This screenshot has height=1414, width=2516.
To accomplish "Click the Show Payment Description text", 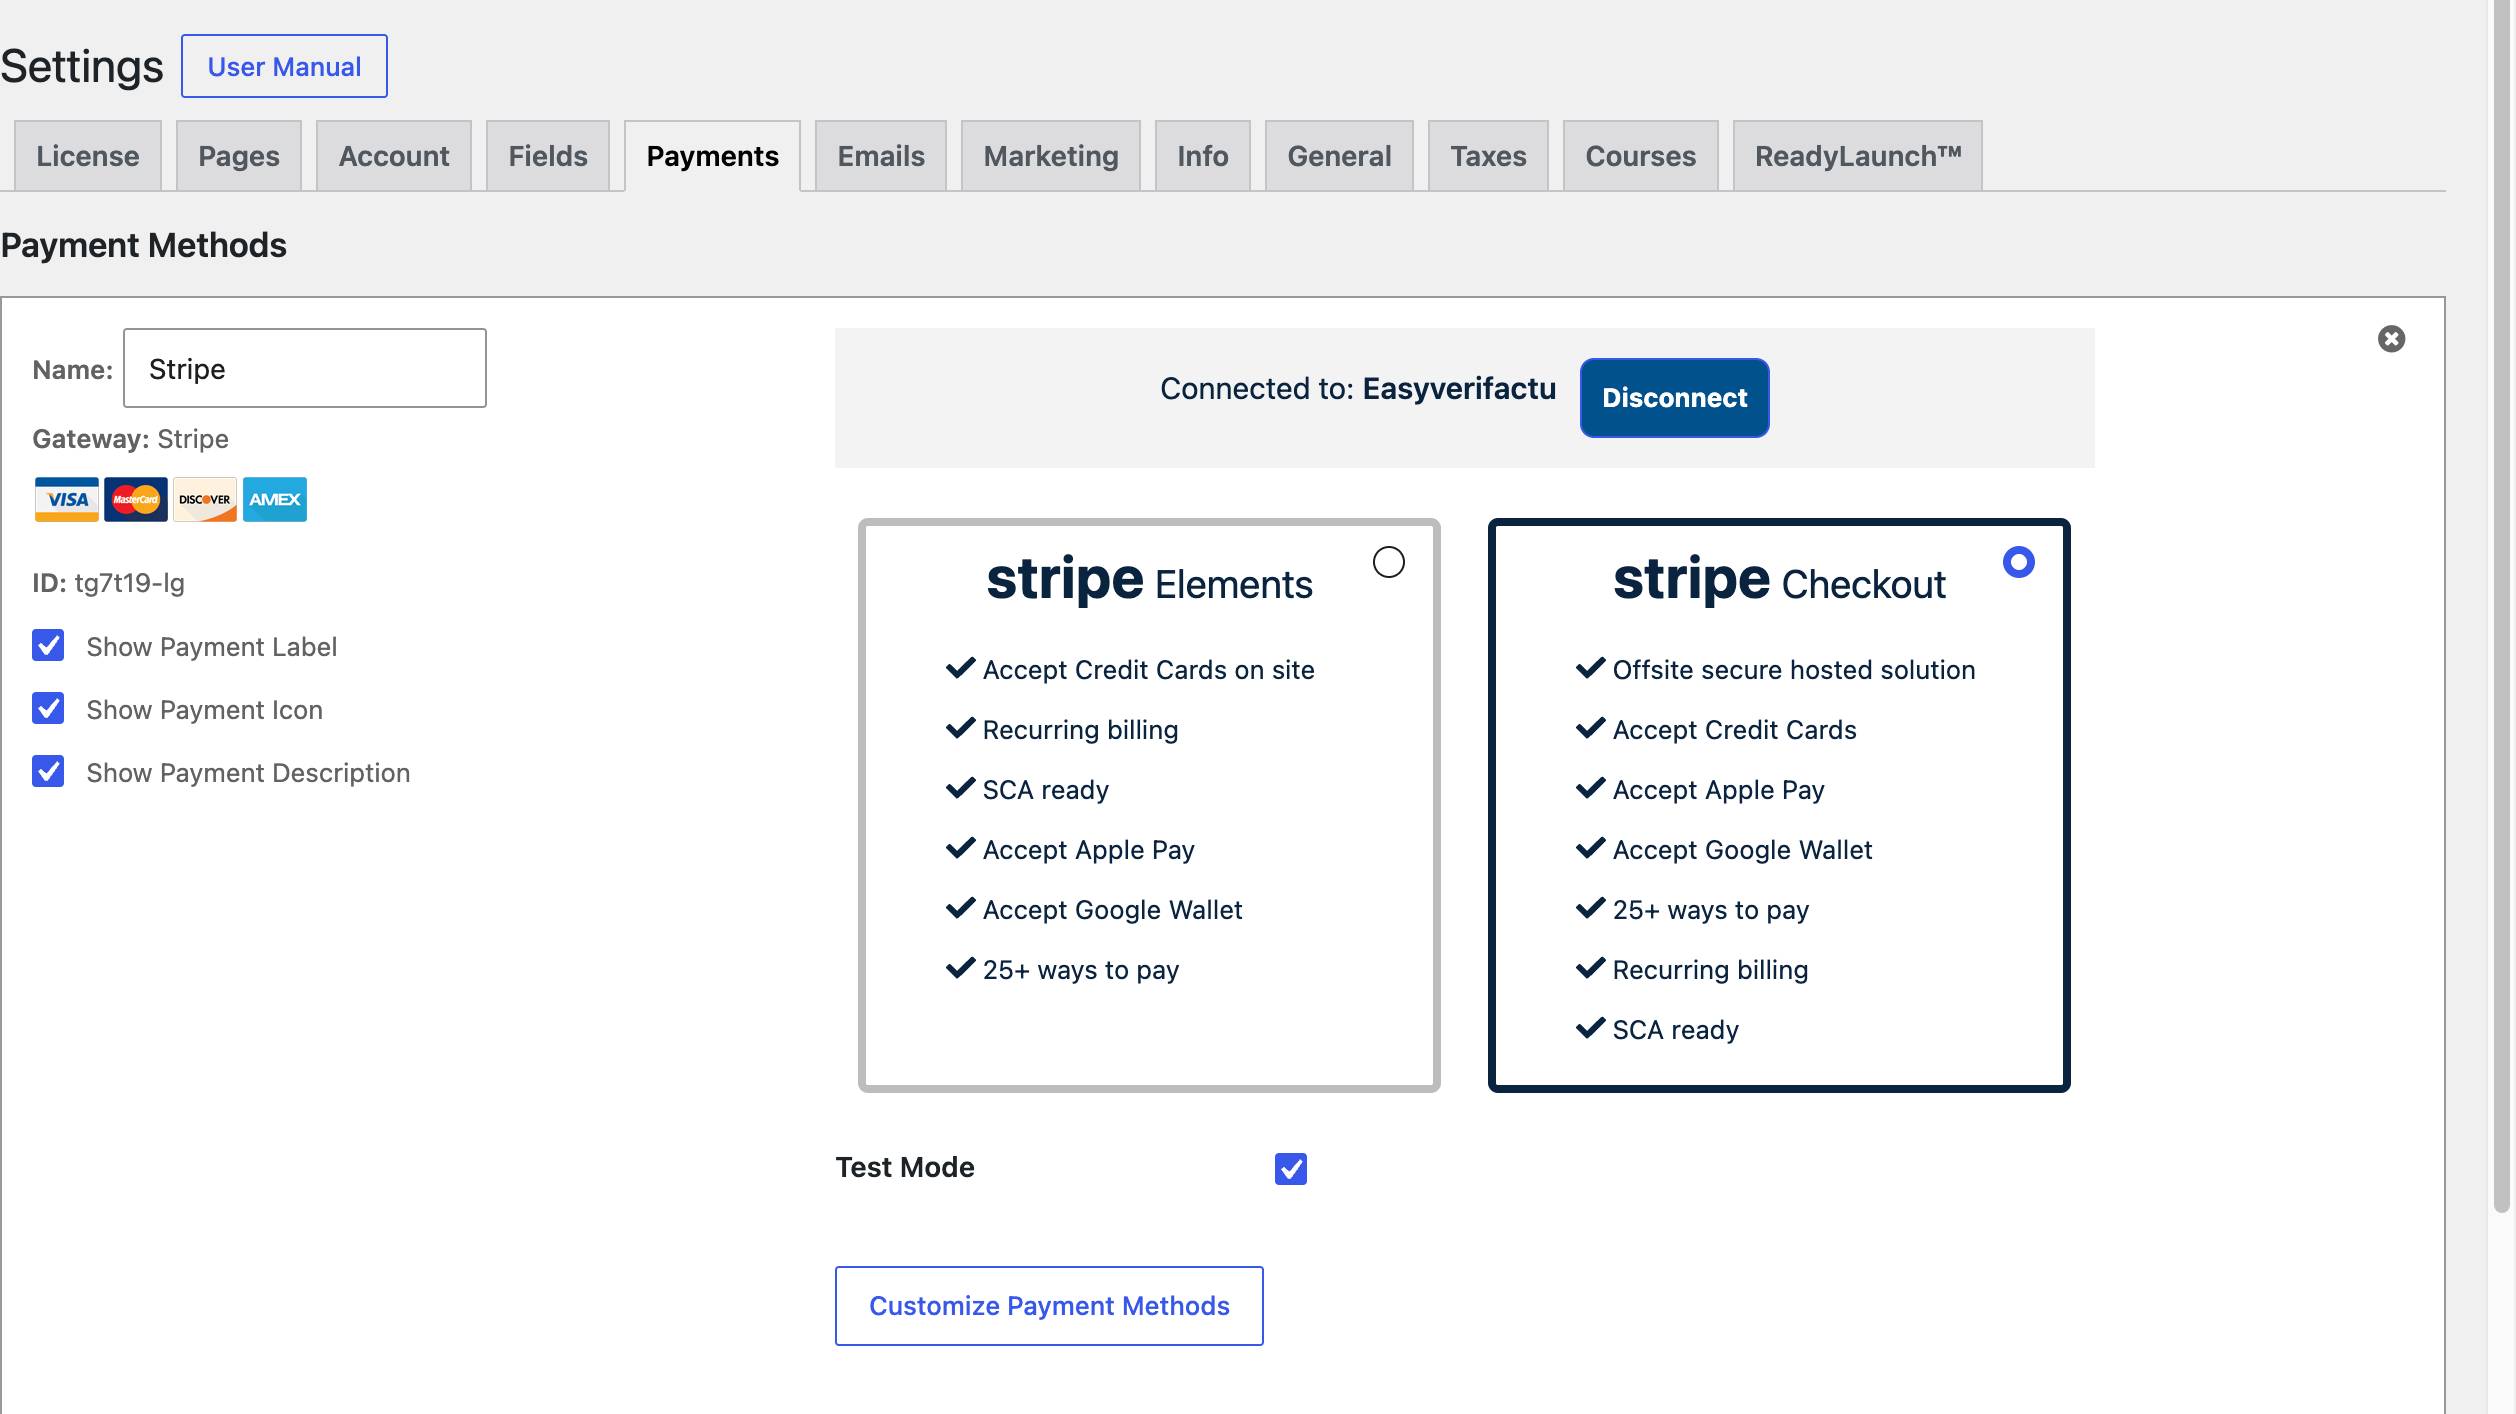I will (248, 773).
